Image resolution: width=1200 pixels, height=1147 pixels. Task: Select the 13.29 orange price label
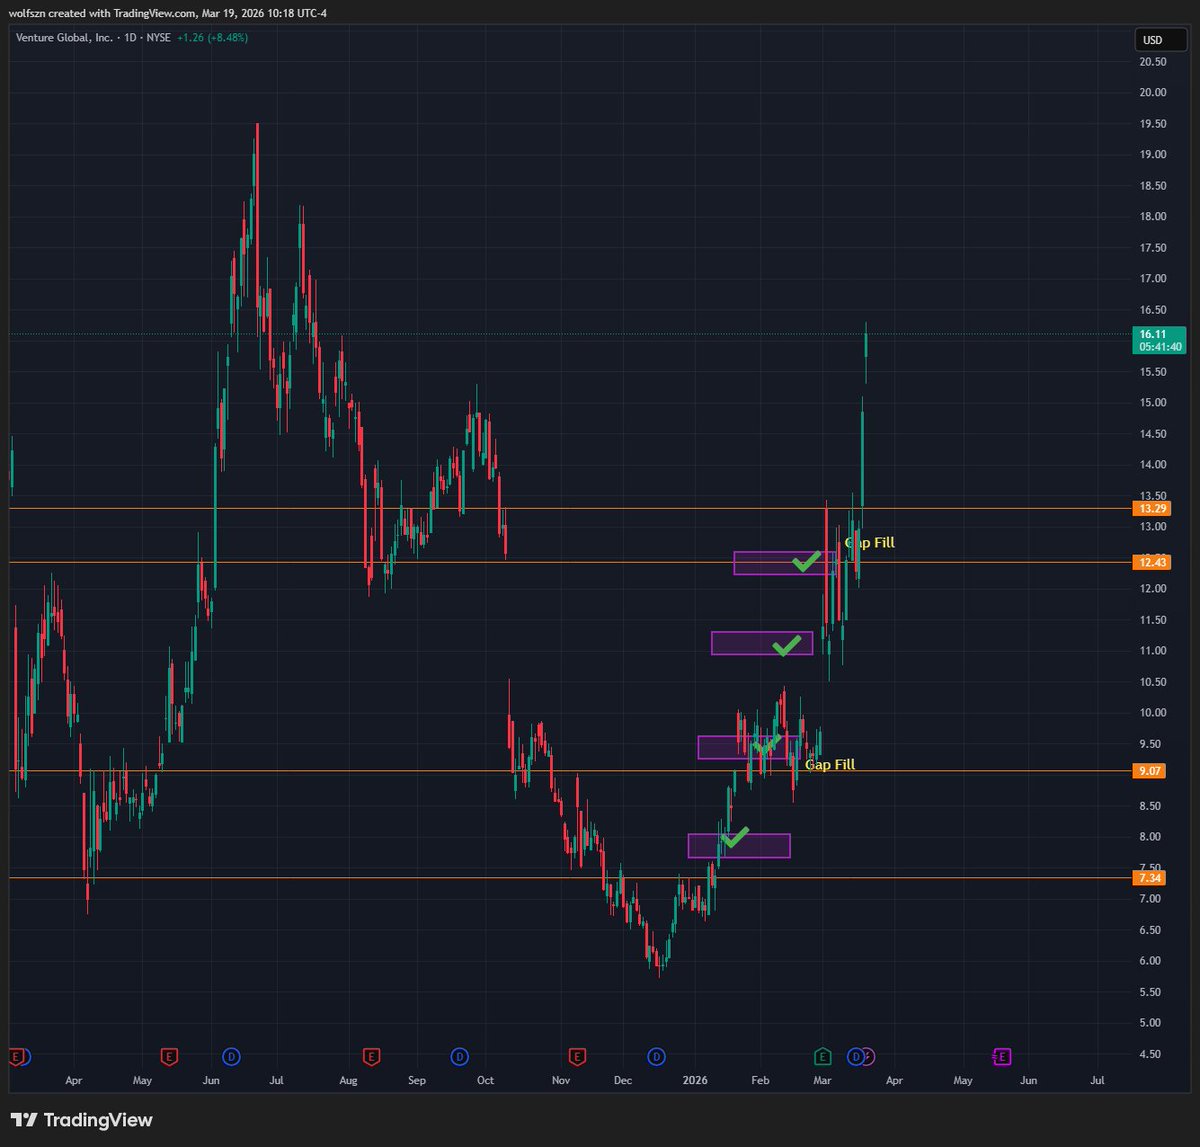(x=1150, y=509)
